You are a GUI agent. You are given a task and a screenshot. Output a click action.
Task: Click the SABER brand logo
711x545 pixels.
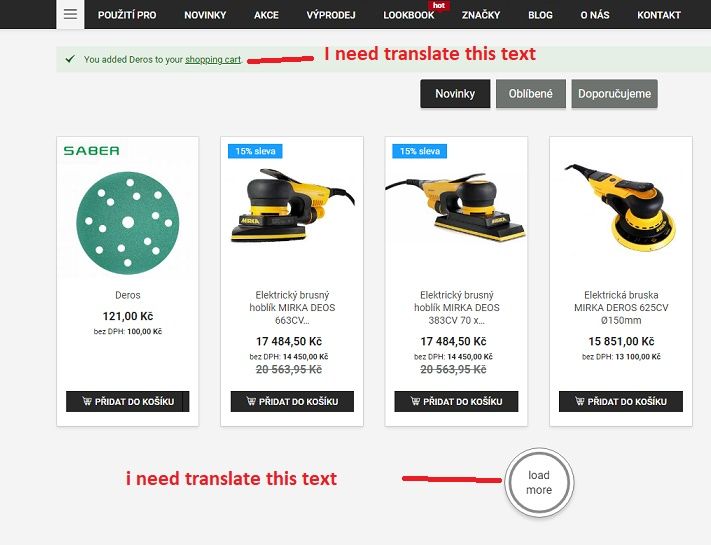[92, 151]
